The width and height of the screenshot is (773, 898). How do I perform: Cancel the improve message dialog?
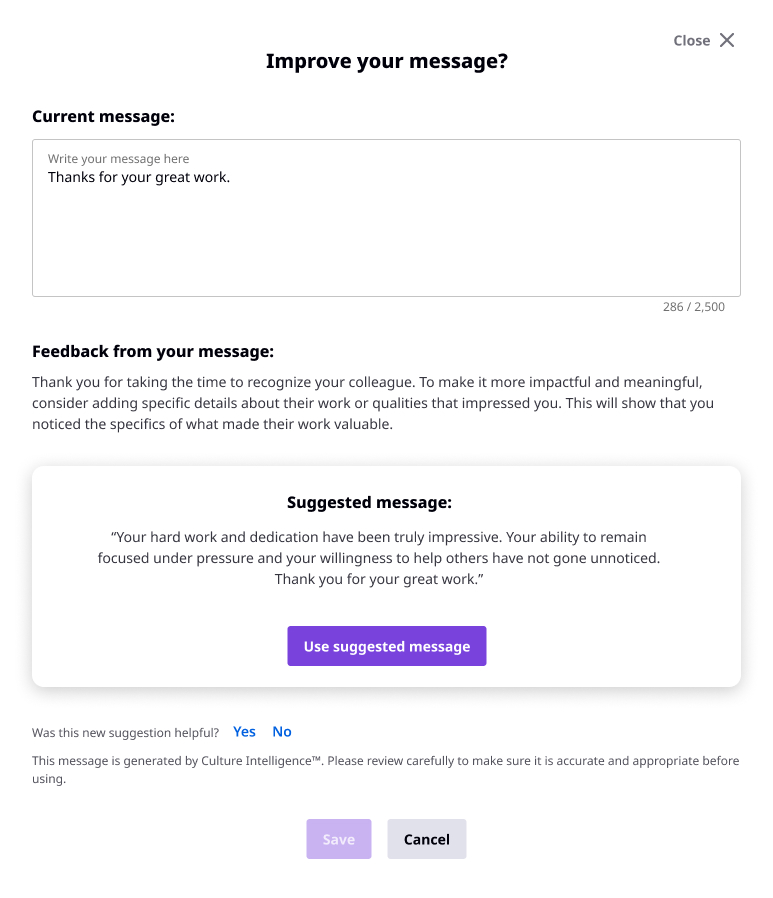(x=427, y=839)
